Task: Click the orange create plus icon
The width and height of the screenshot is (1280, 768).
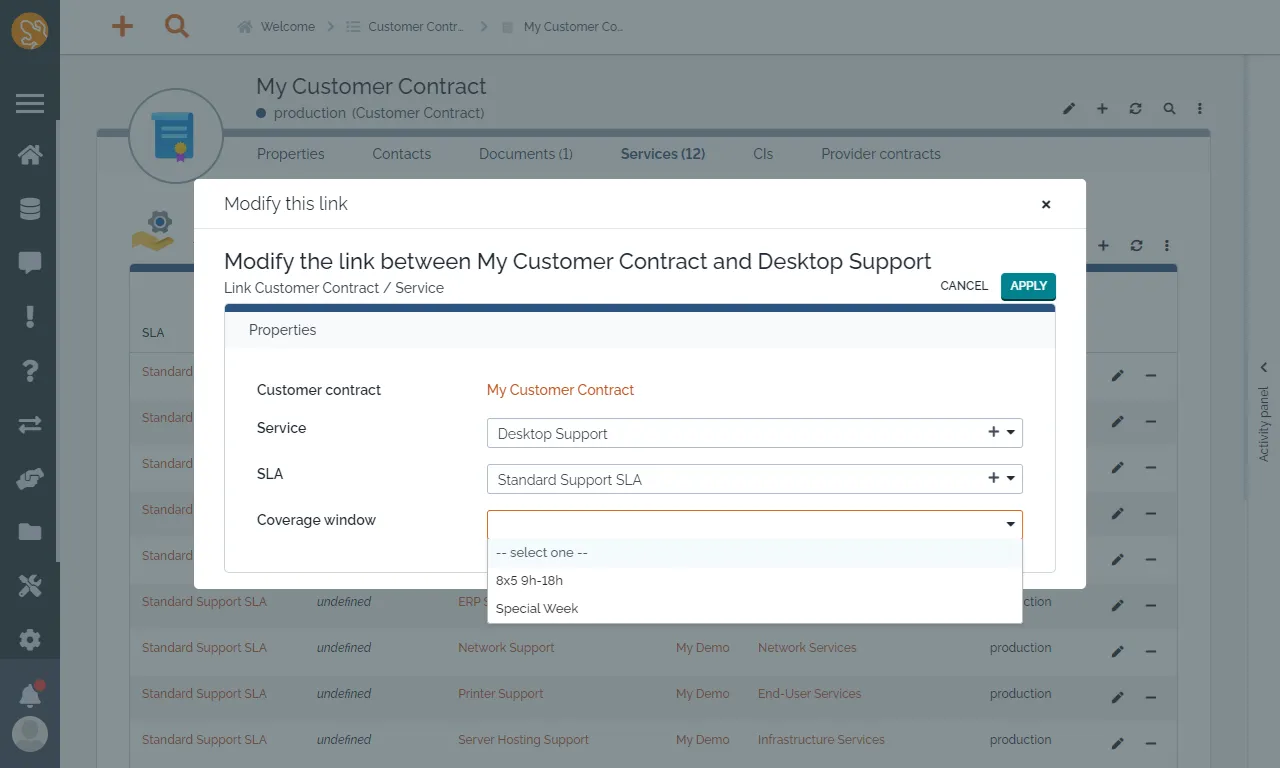Action: click(122, 27)
